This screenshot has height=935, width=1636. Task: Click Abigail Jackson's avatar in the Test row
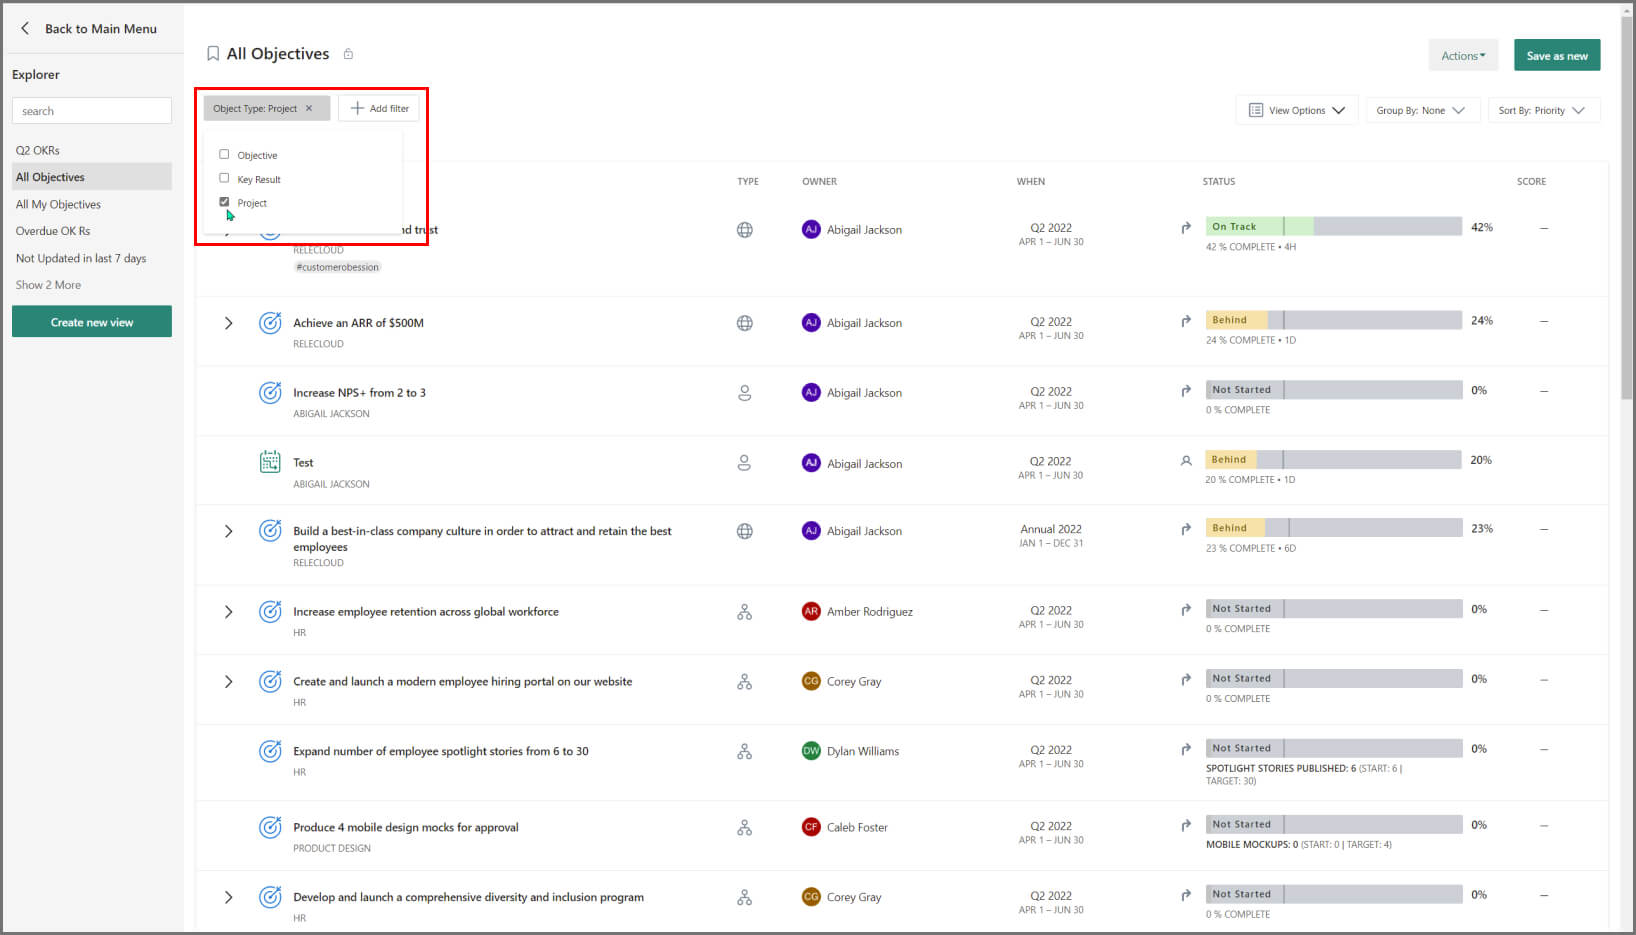pos(811,463)
